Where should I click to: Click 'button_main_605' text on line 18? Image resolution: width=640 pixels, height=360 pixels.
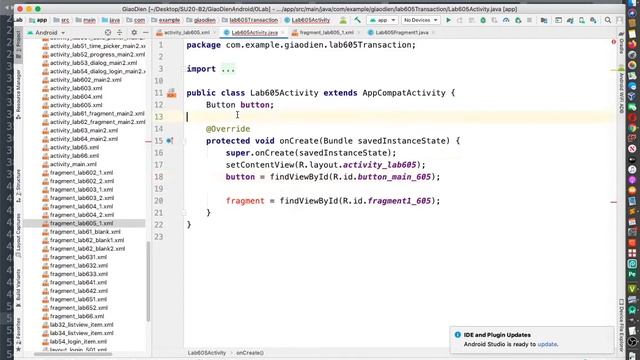(x=394, y=177)
